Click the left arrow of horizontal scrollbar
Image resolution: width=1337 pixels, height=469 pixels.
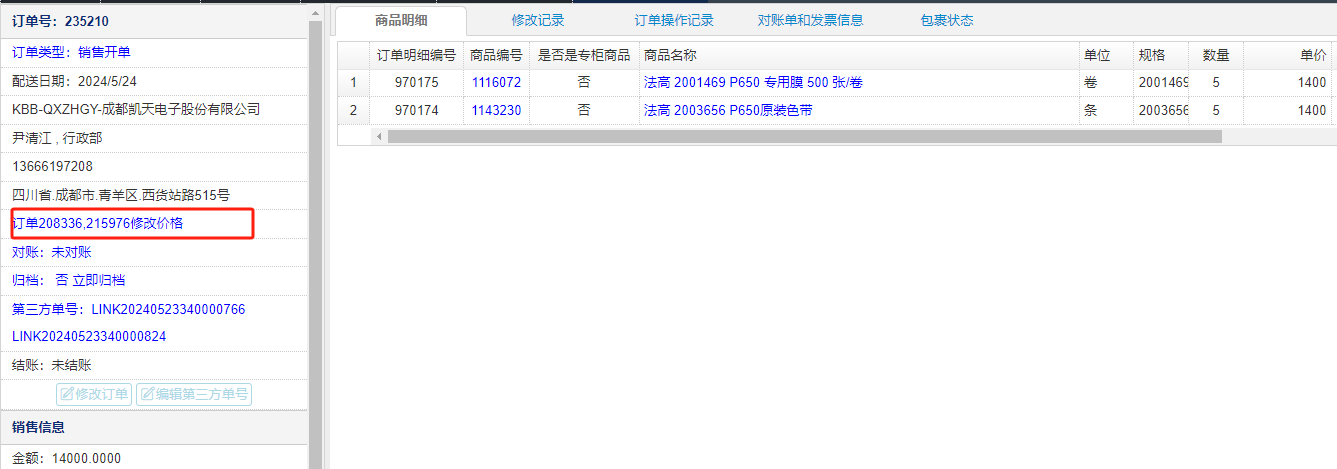pos(379,136)
